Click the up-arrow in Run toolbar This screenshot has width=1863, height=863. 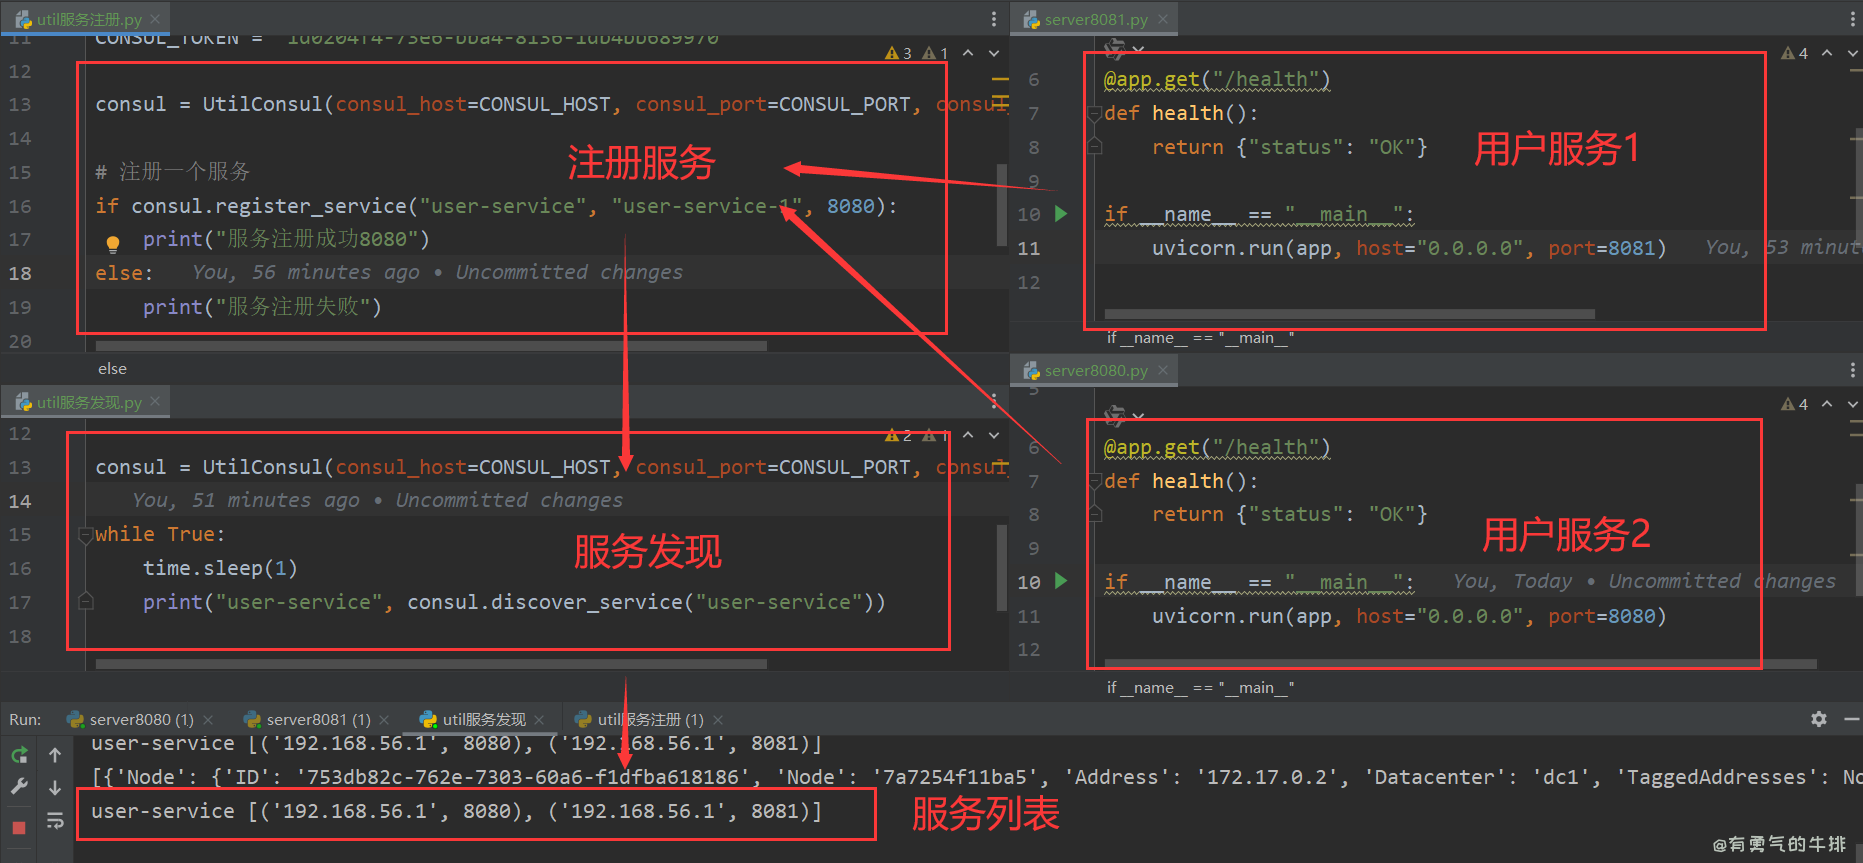point(55,755)
